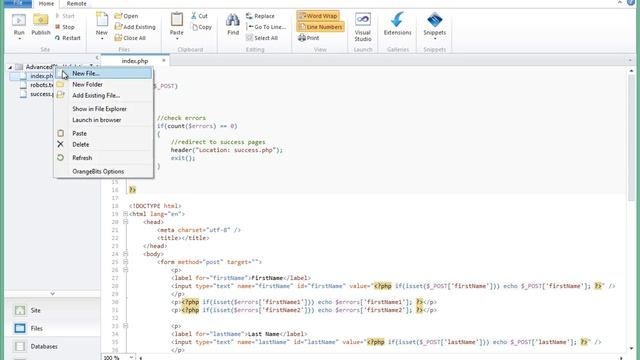Click Add Existing in ribbon

tap(135, 27)
